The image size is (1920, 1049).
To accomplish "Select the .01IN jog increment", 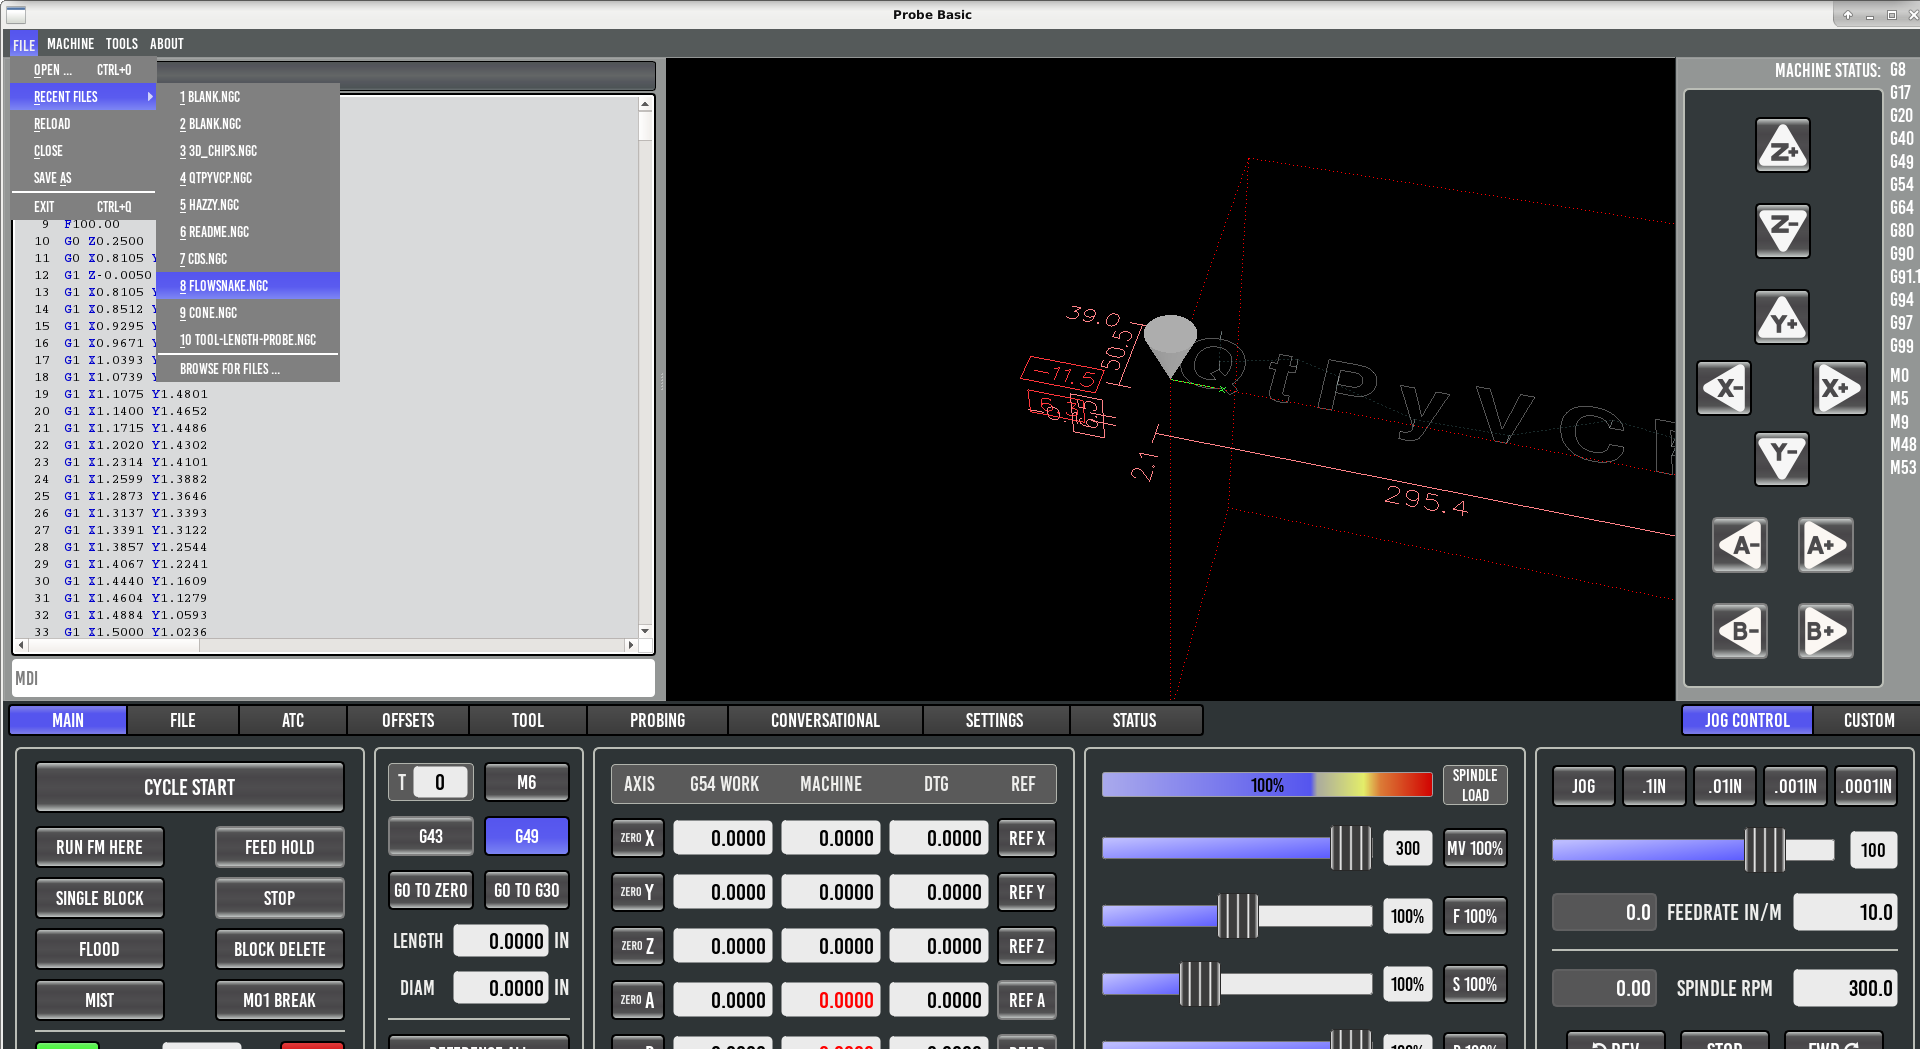I will pyautogui.click(x=1725, y=786).
